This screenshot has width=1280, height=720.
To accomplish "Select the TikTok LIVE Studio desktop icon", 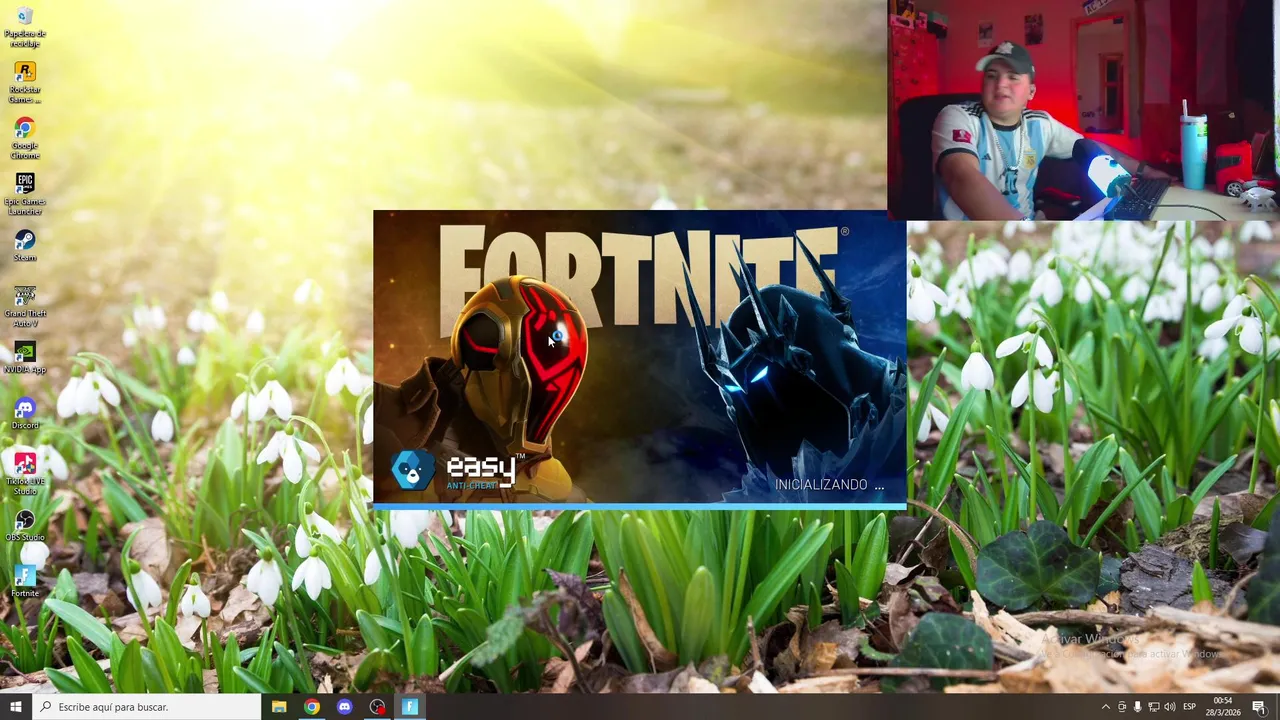I will 25,475.
